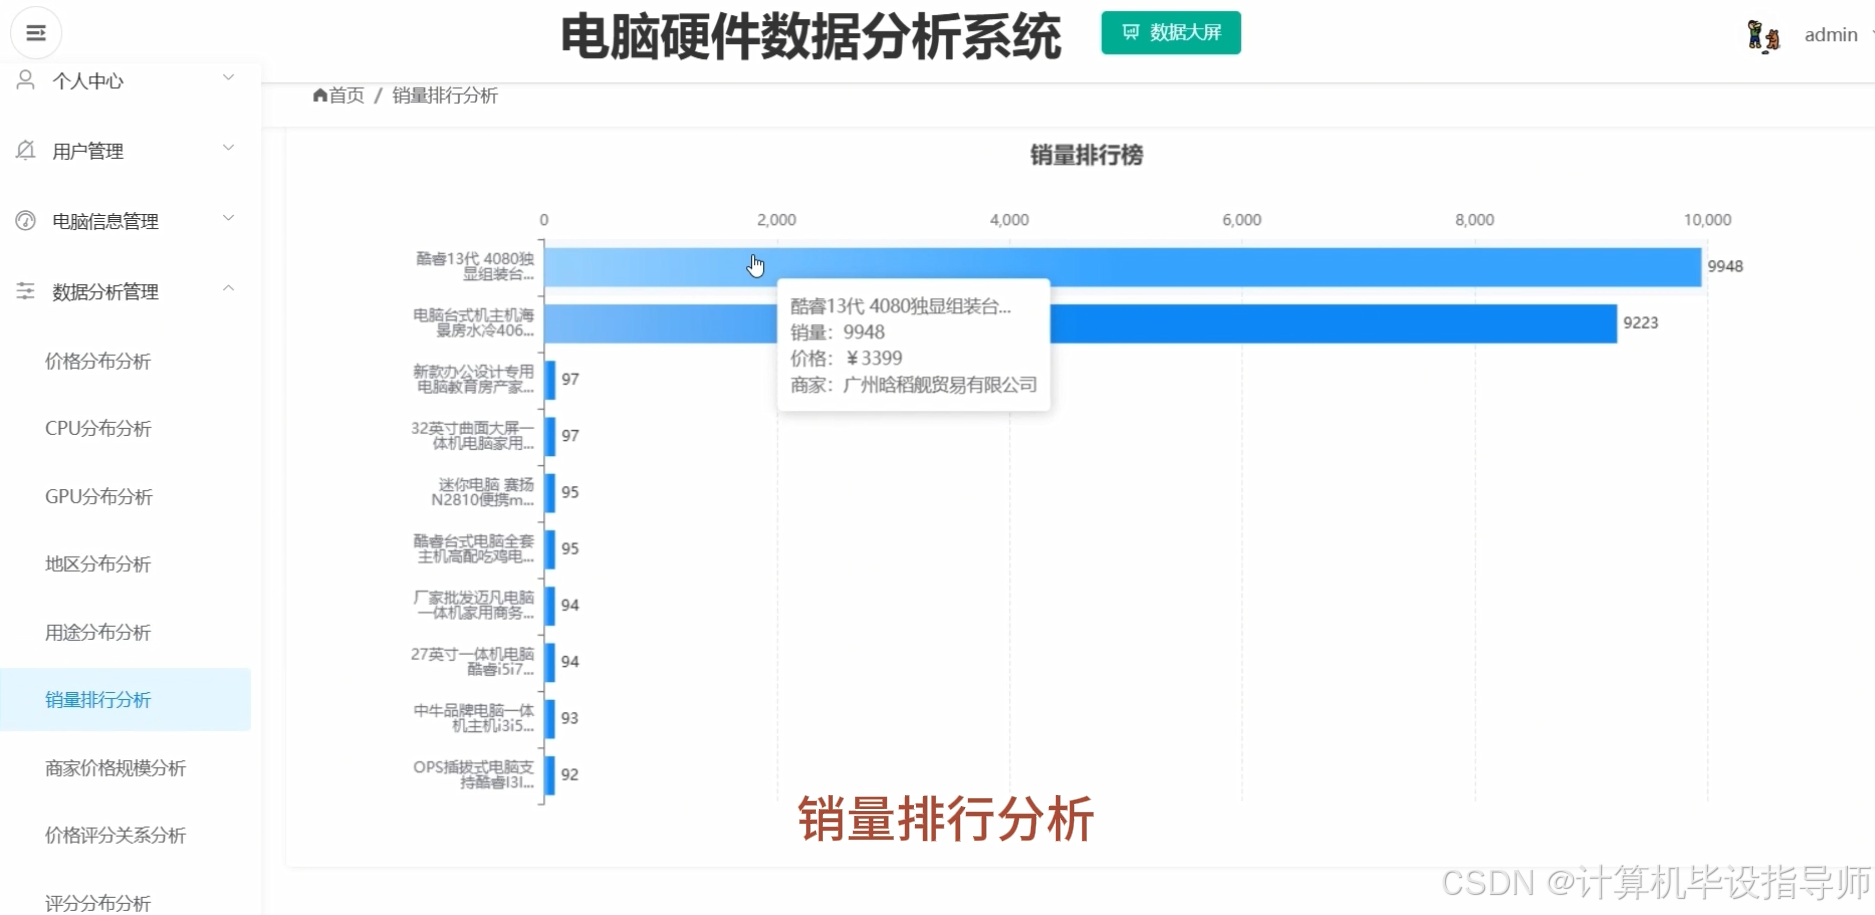Viewport: 1875px width, 915px height.
Task: Expand the 用户管理 section chevron
Action: [x=228, y=147]
